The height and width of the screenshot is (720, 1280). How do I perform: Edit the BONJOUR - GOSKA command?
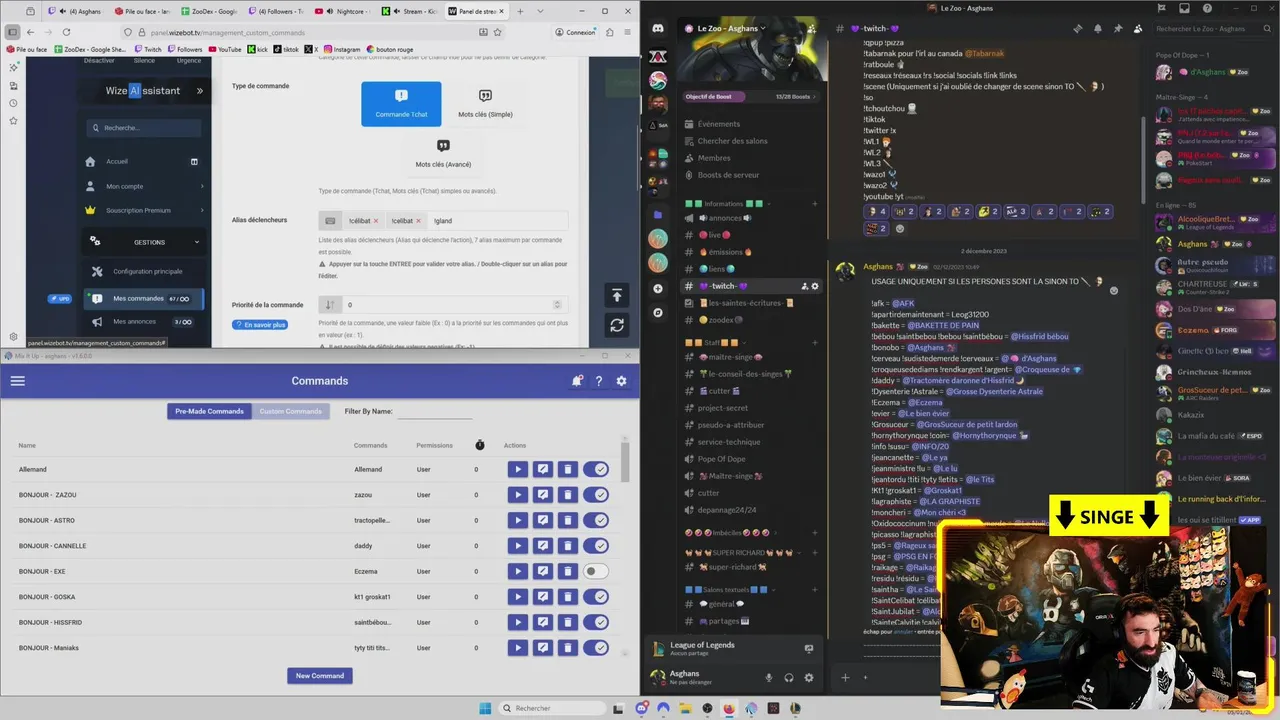[542, 597]
